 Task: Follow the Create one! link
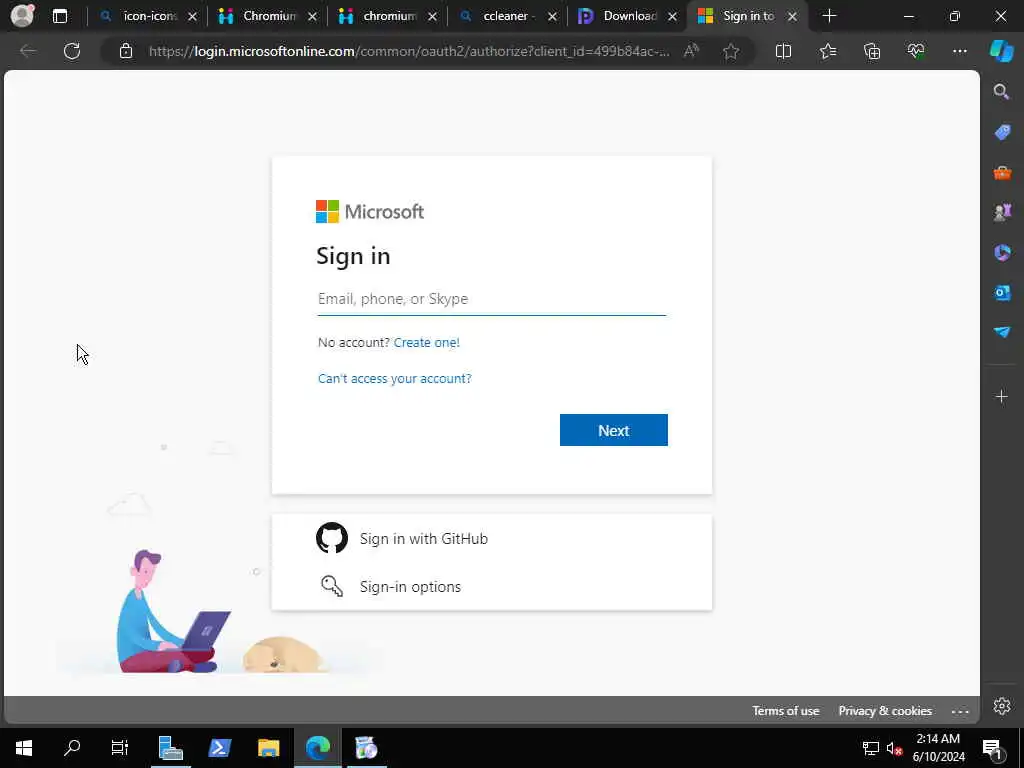pyautogui.click(x=426, y=342)
